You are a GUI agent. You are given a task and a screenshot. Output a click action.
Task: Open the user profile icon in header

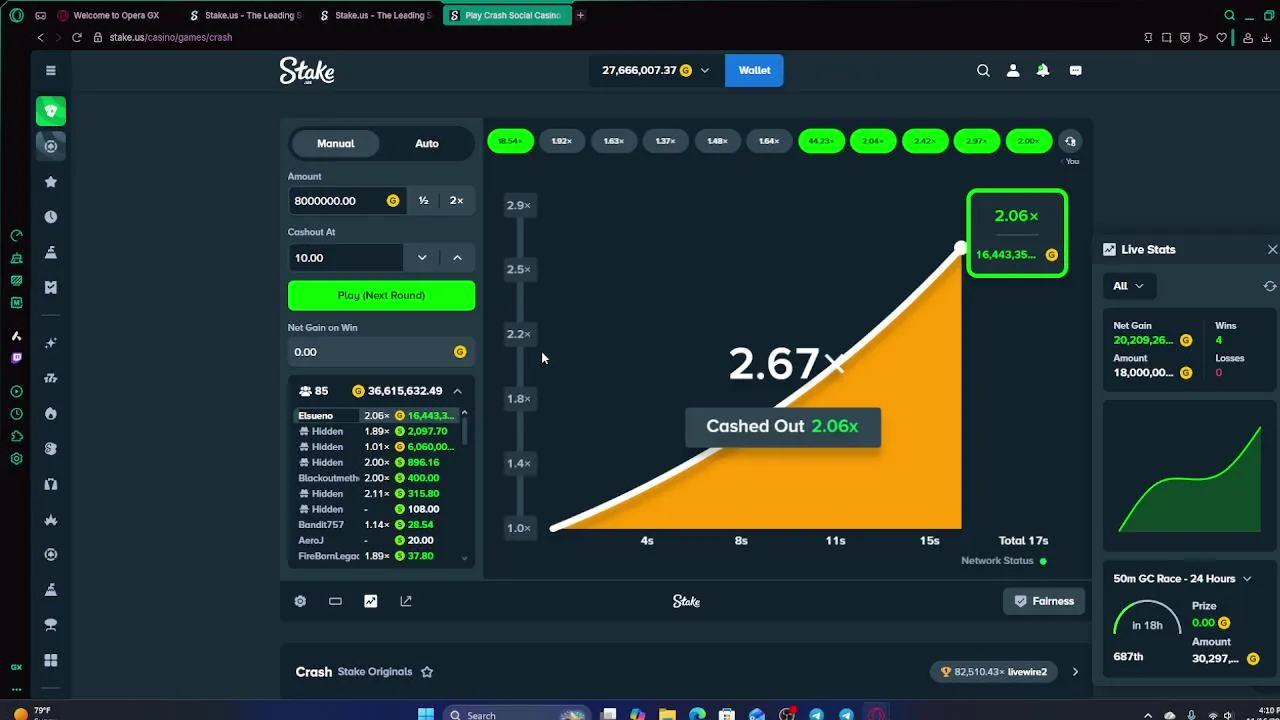point(1013,70)
